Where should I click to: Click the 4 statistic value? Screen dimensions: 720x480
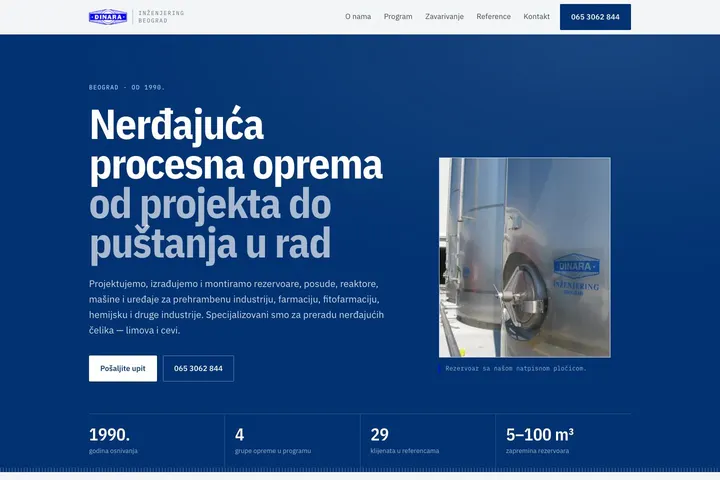coord(239,434)
